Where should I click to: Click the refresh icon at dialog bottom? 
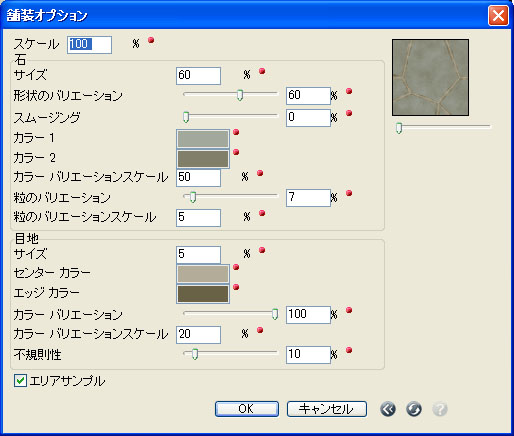tap(414, 409)
